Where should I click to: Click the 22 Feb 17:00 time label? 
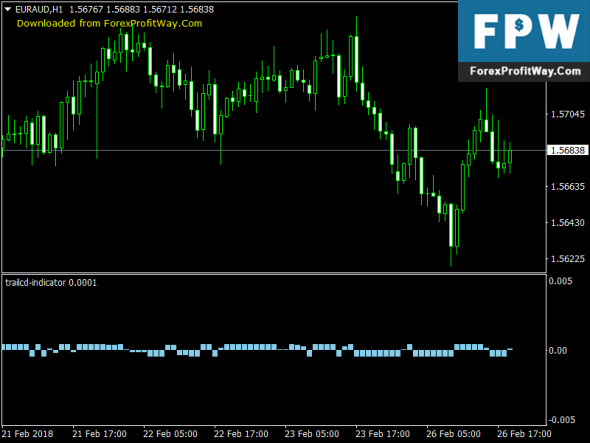pos(241,434)
